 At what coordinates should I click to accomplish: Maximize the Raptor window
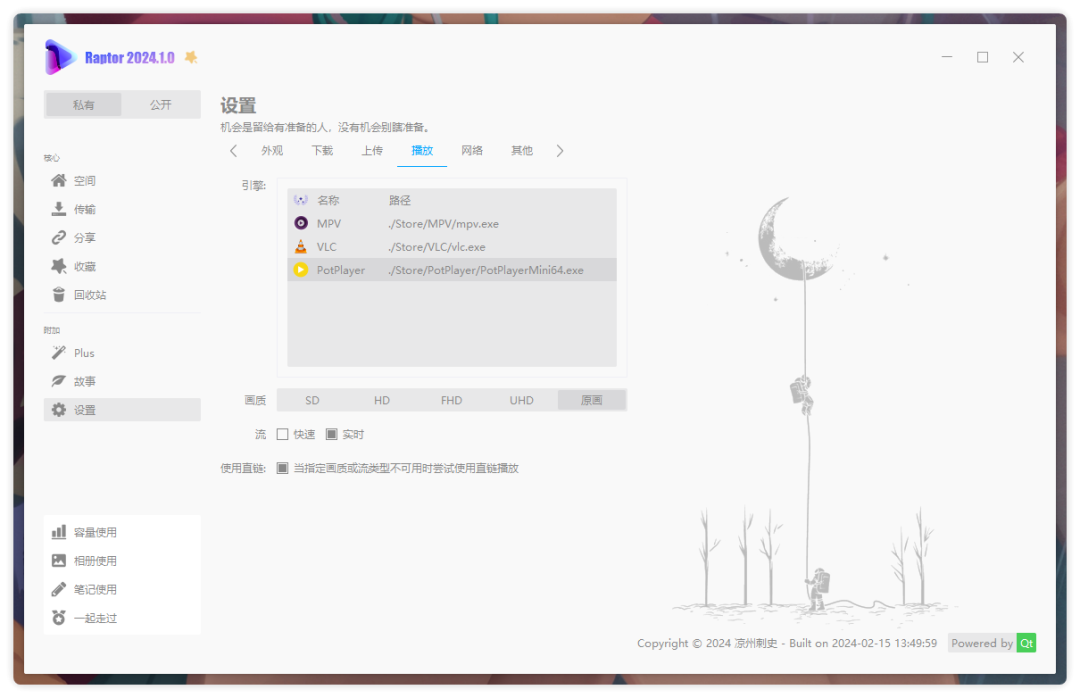pos(983,57)
